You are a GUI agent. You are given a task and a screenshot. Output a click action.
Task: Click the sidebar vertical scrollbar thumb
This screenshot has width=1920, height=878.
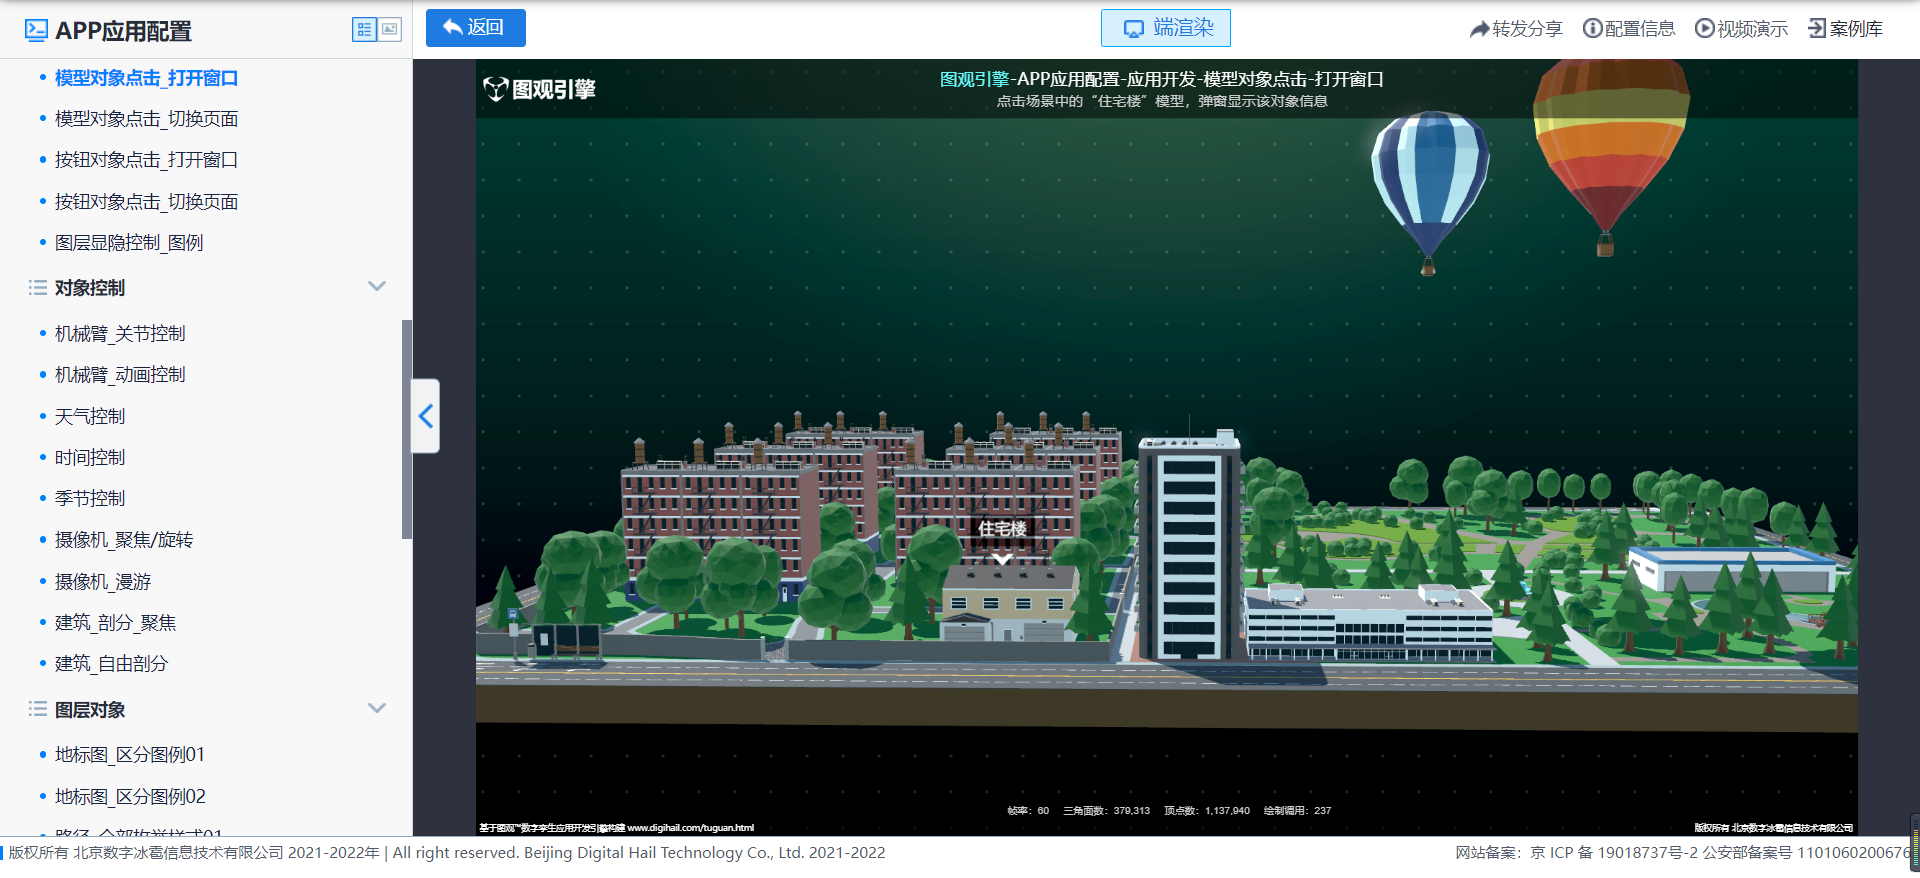coord(406,429)
